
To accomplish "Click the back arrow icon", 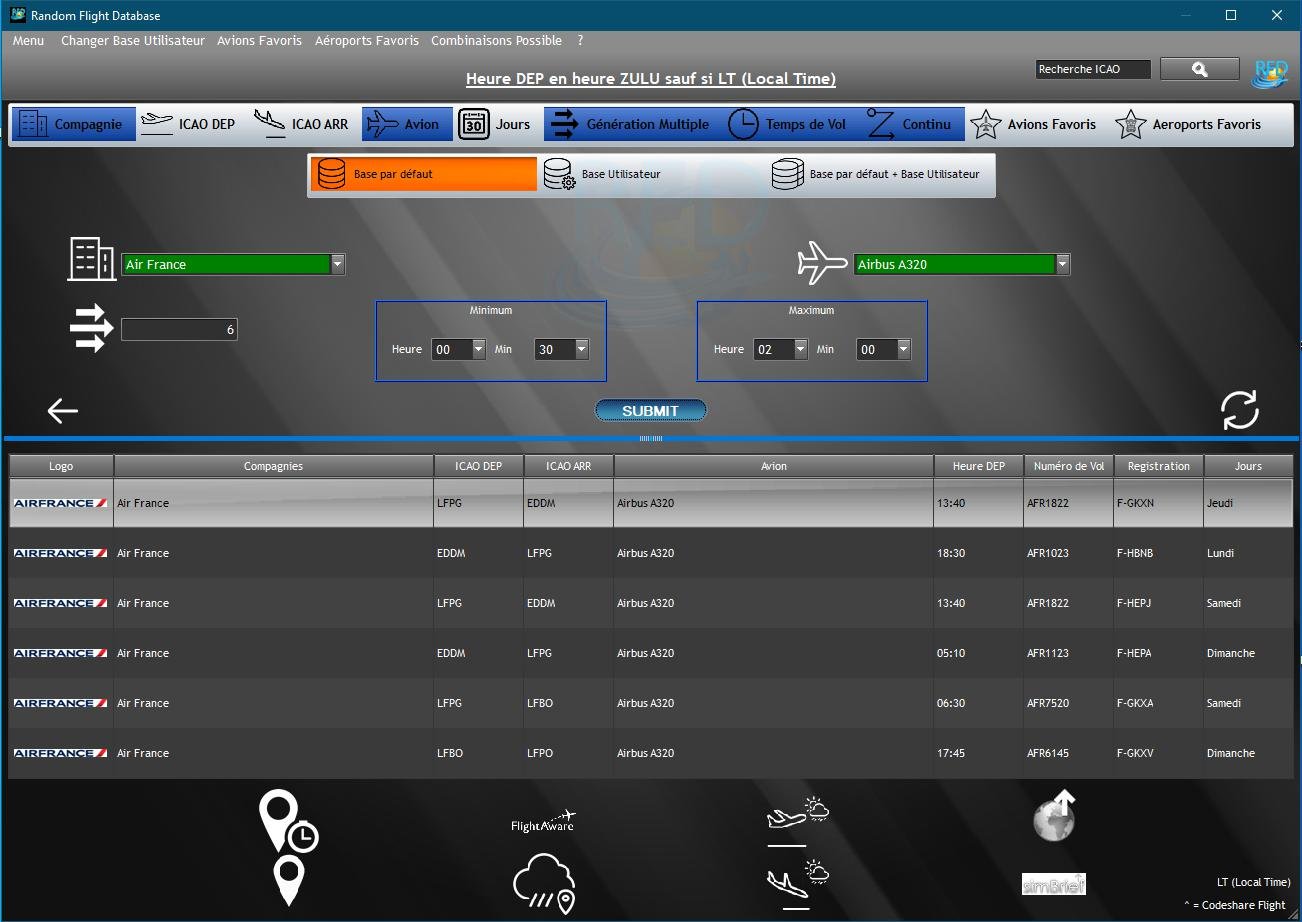I will [x=62, y=410].
